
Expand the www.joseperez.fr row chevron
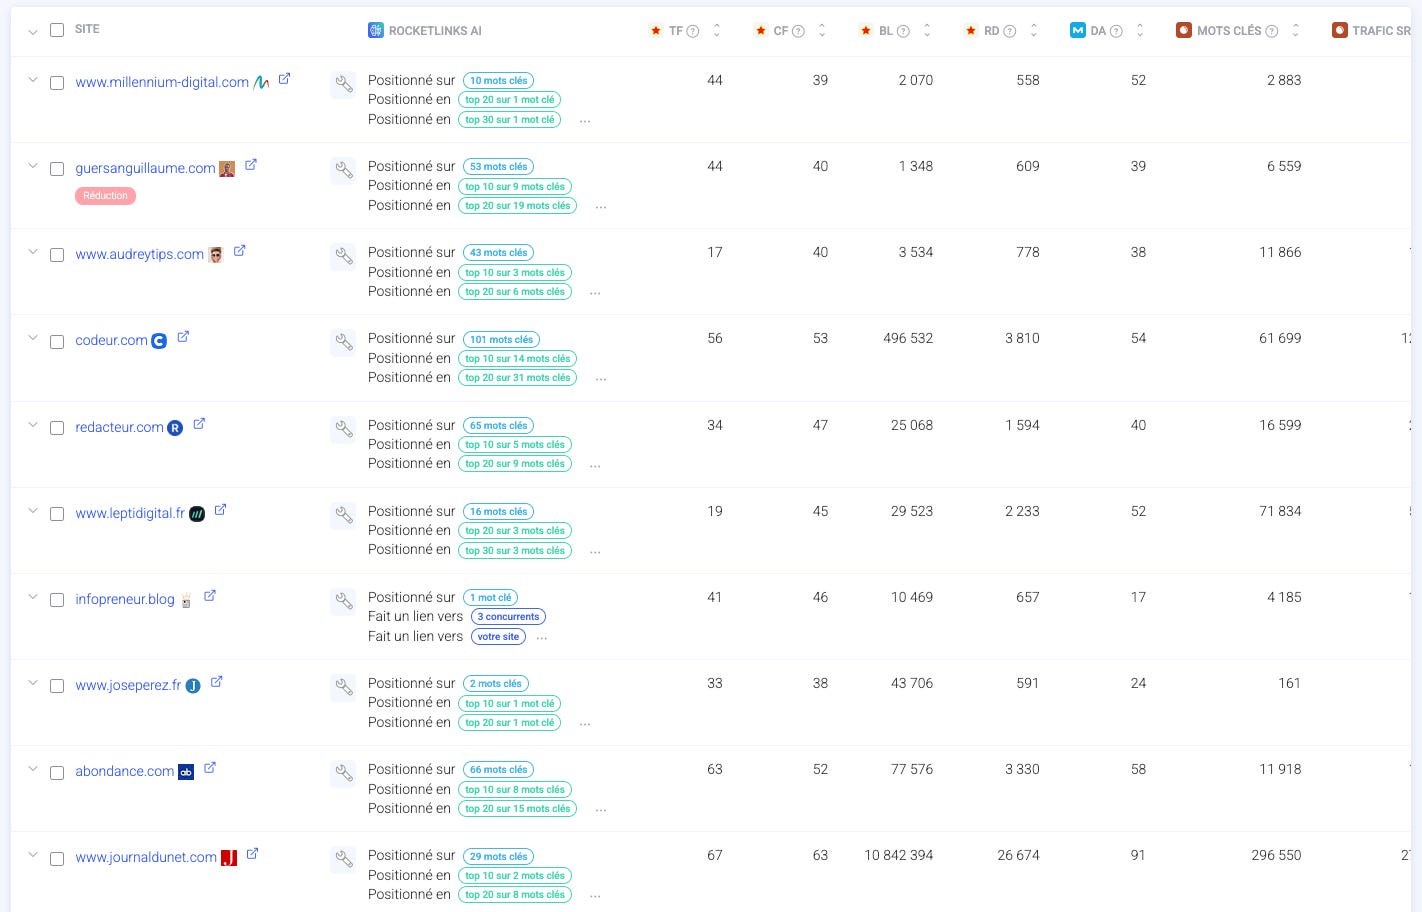click(x=32, y=682)
